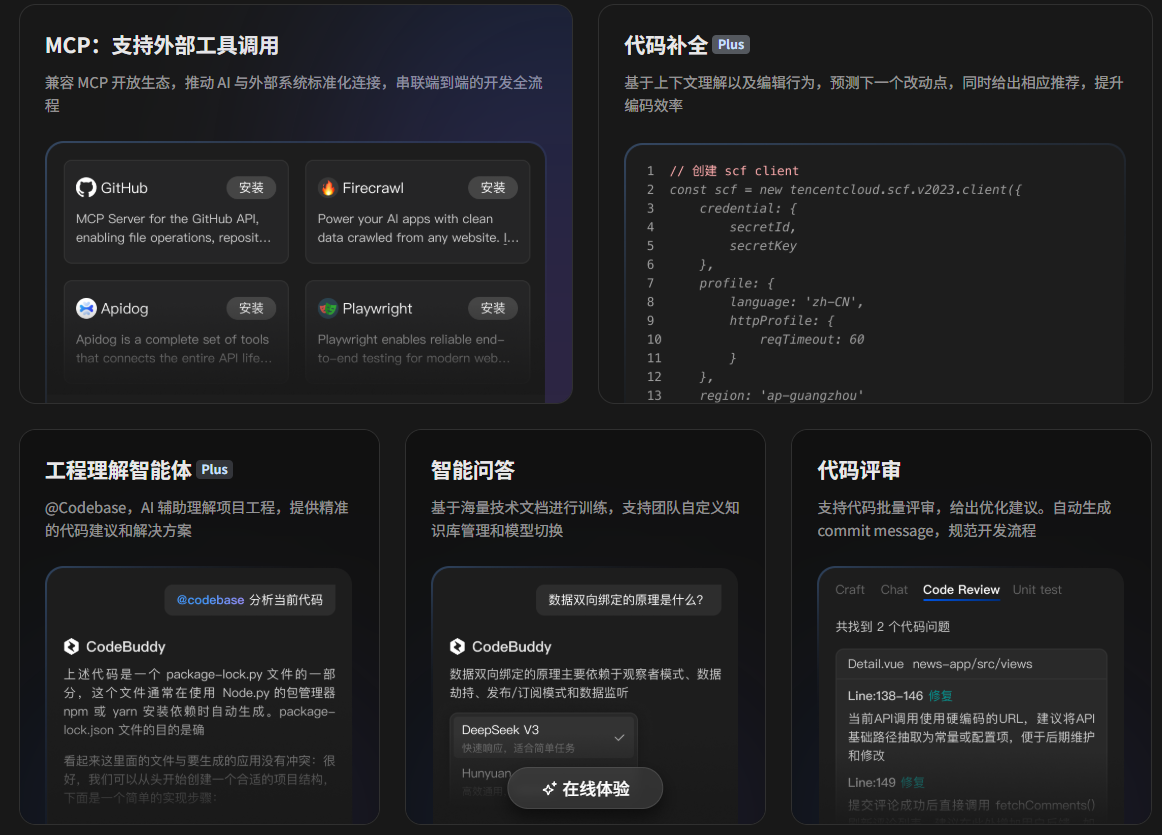1162x835 pixels.
Task: Install the GitHub MCP Server via 安装
Action: point(252,187)
